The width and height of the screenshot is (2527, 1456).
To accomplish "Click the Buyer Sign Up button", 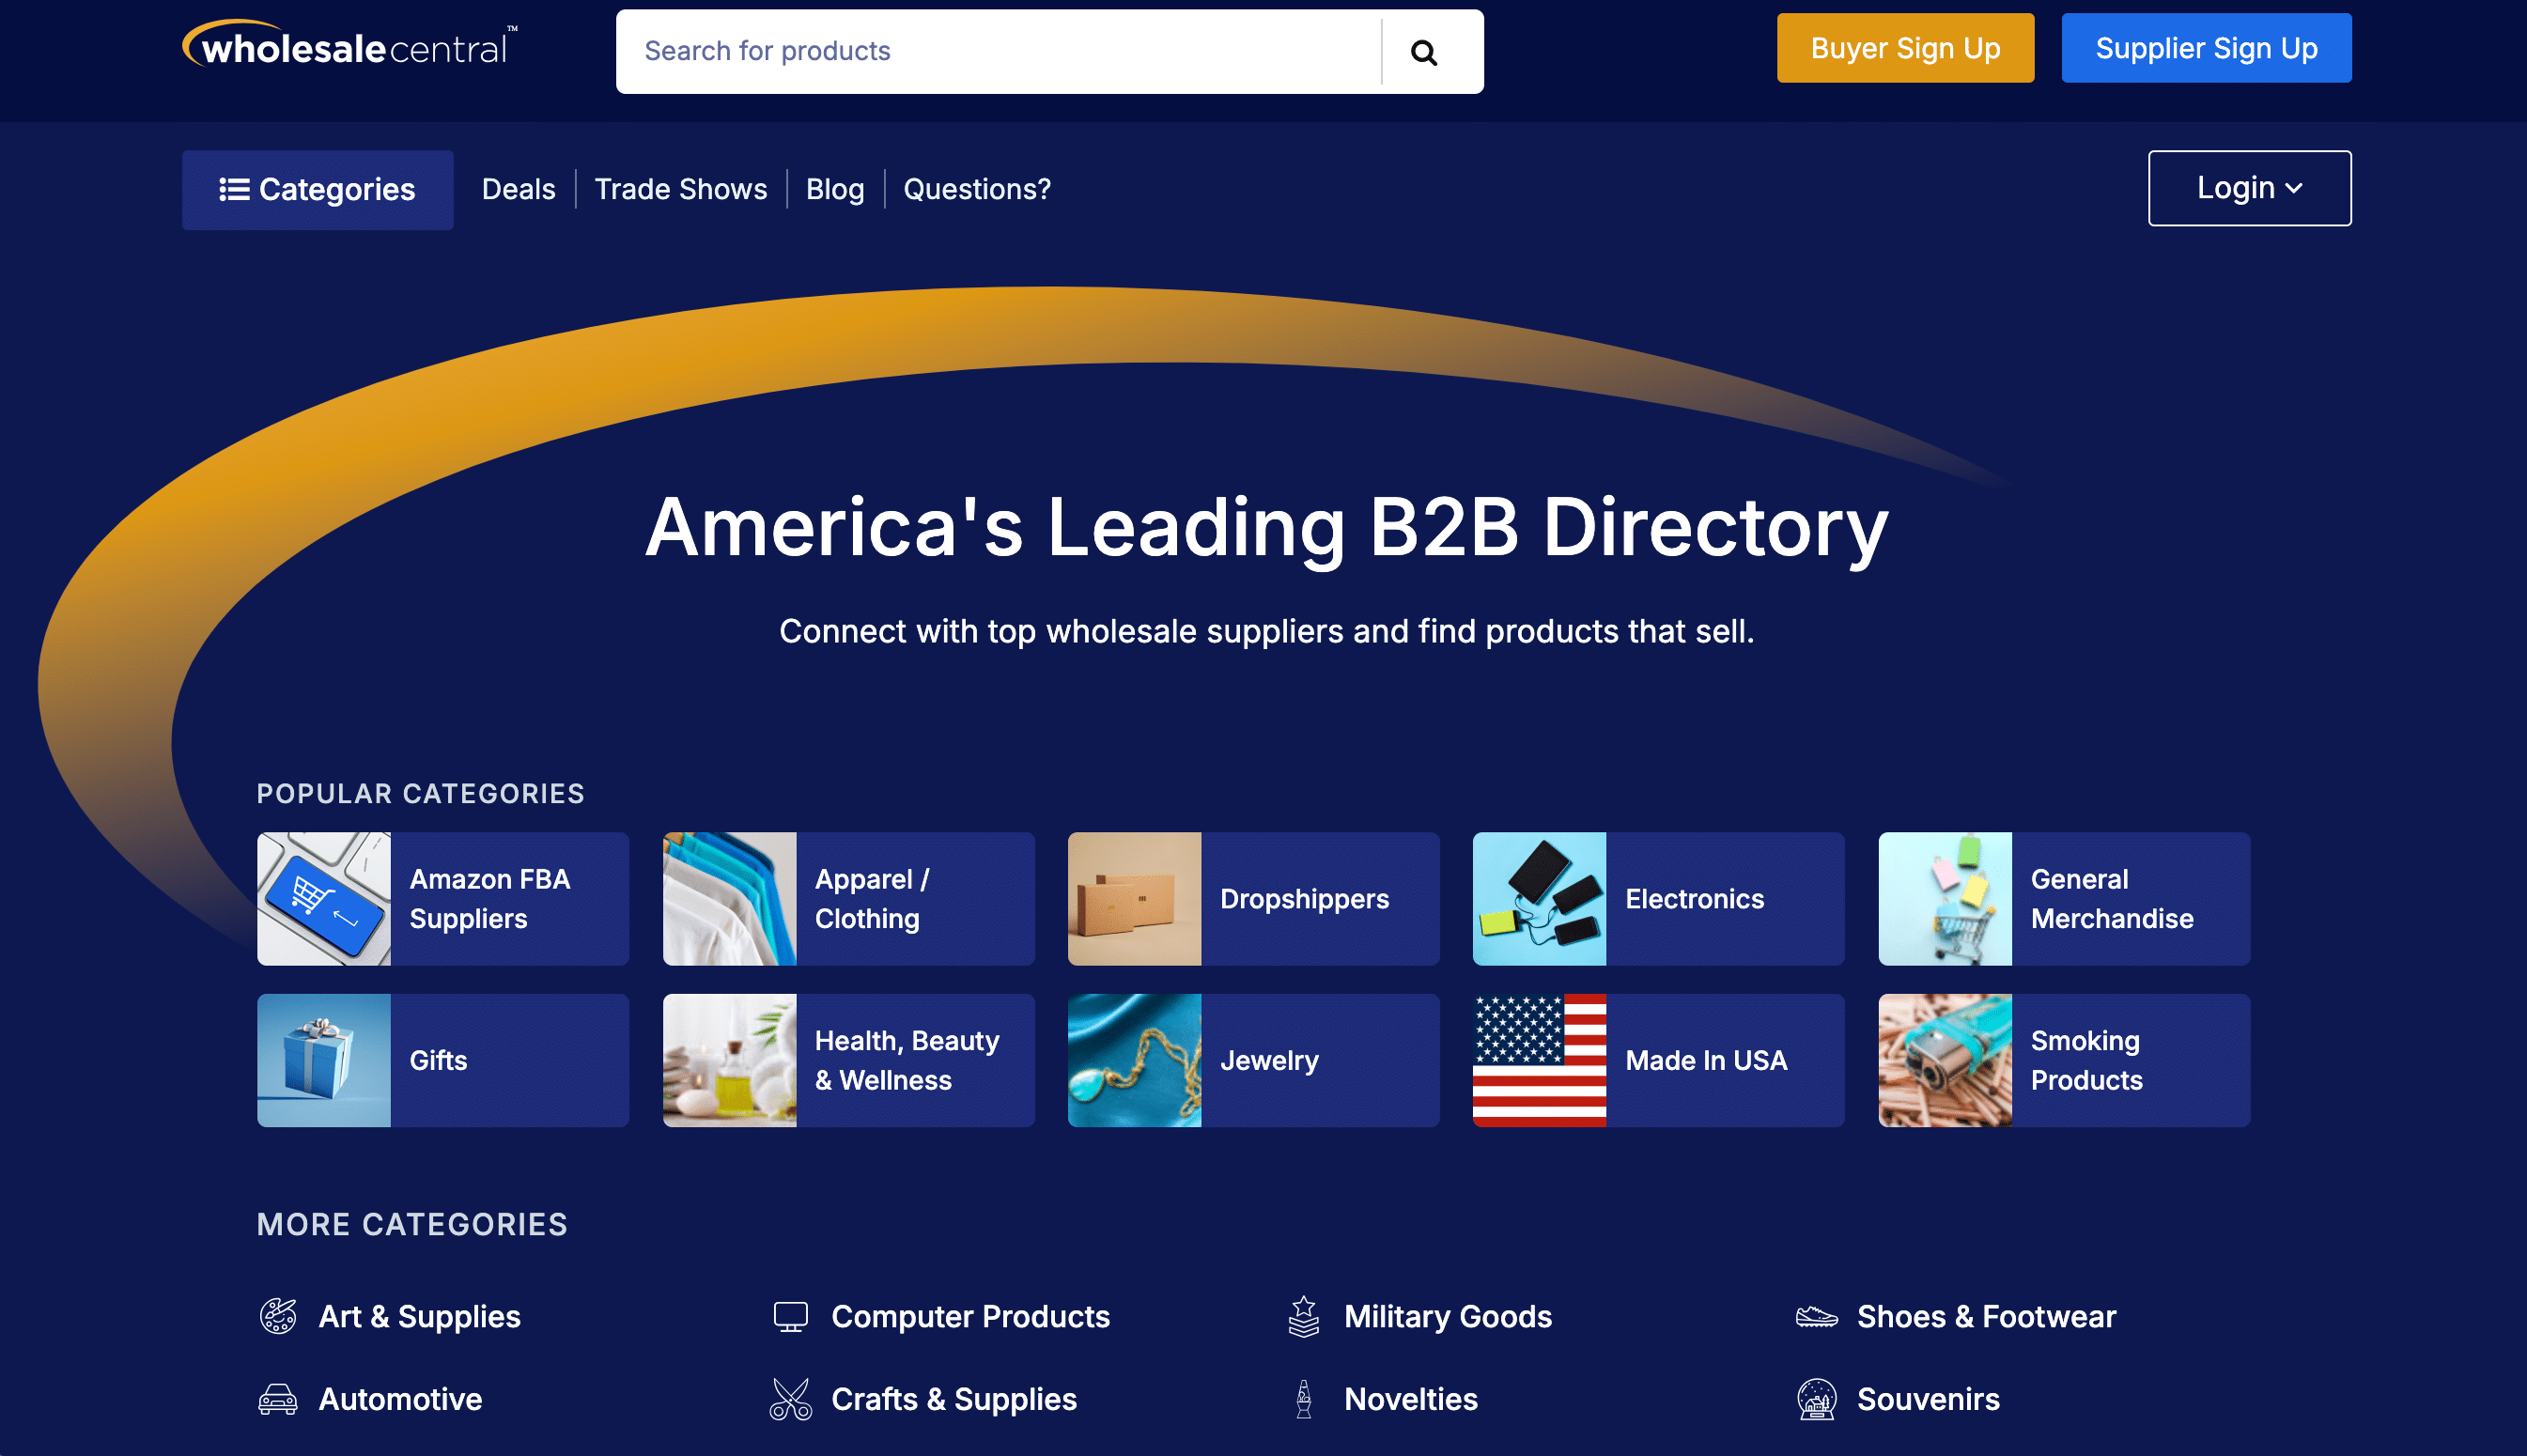I will coord(1904,47).
